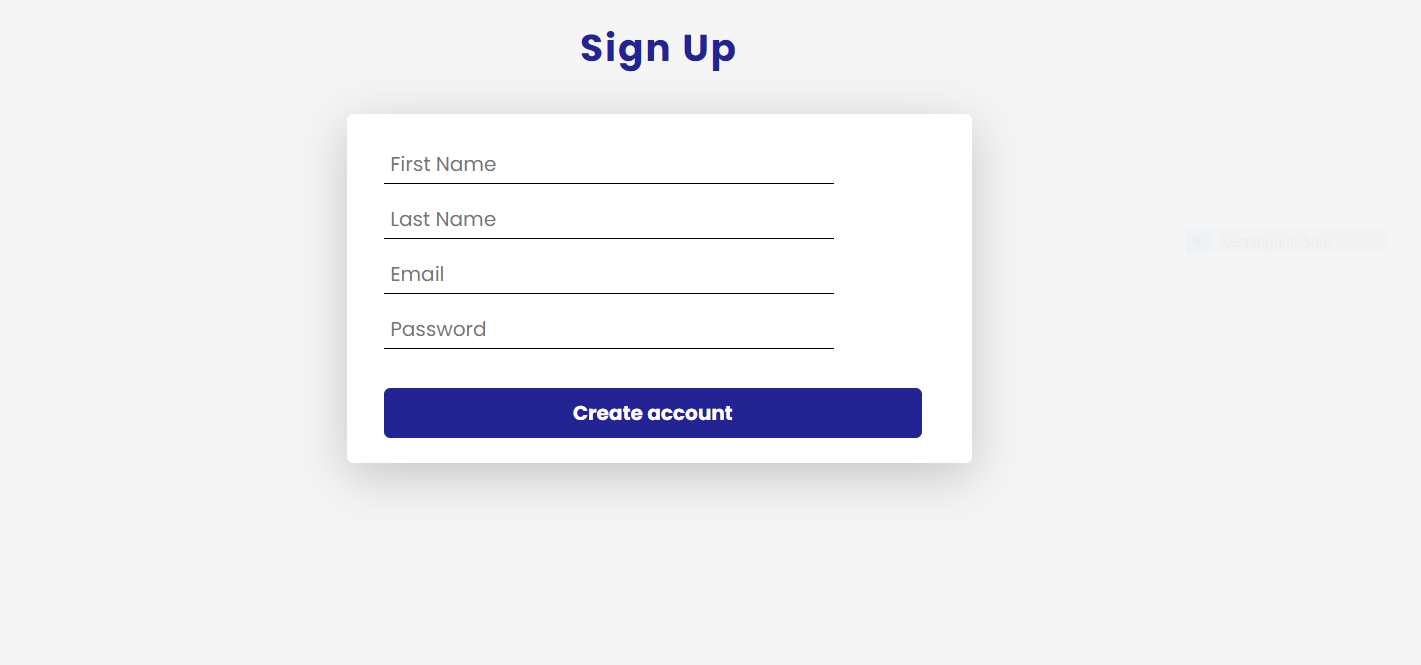
Task: Focus the First Name placeholder text
Action: [x=443, y=164]
